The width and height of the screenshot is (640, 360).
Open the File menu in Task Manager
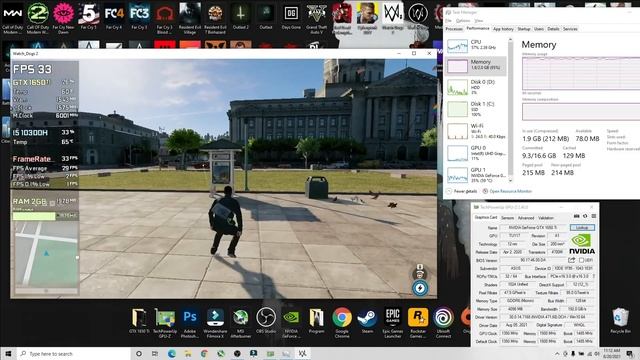point(449,20)
